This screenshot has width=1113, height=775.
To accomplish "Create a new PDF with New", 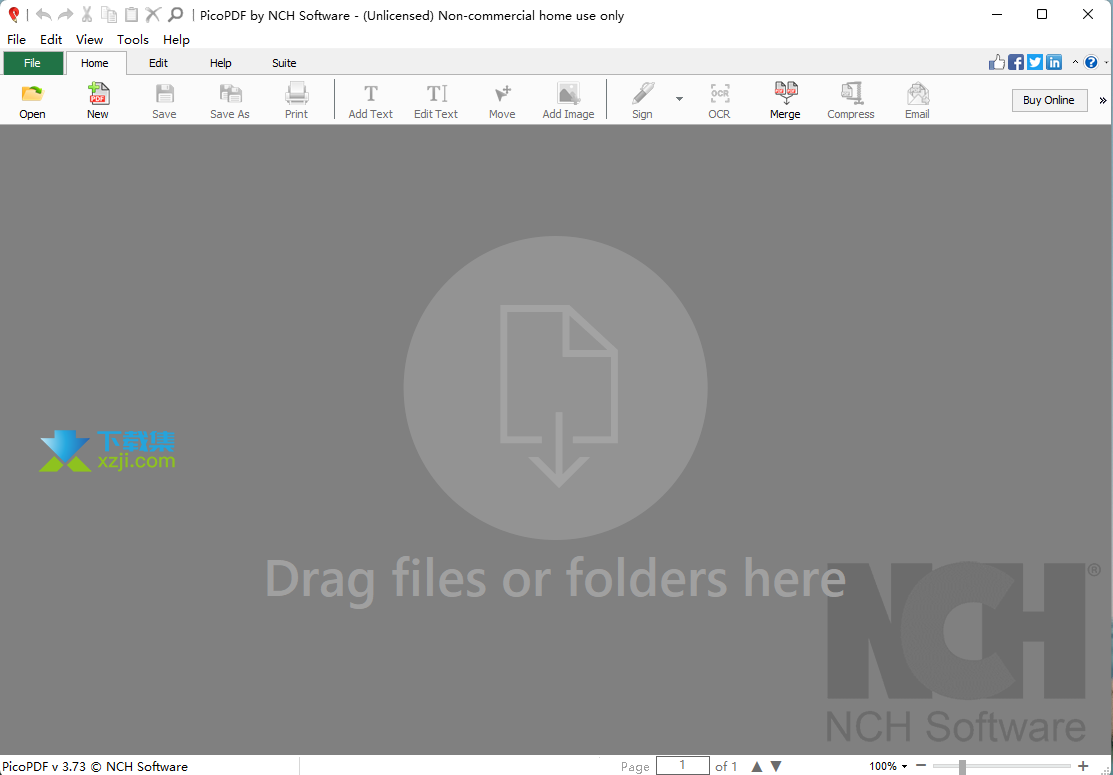I will [x=98, y=100].
